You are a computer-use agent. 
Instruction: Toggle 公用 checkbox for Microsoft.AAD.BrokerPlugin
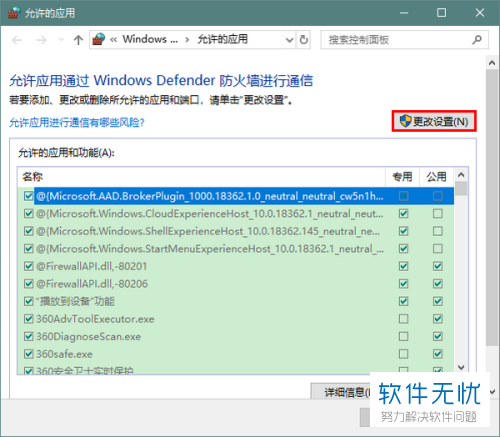click(x=438, y=196)
